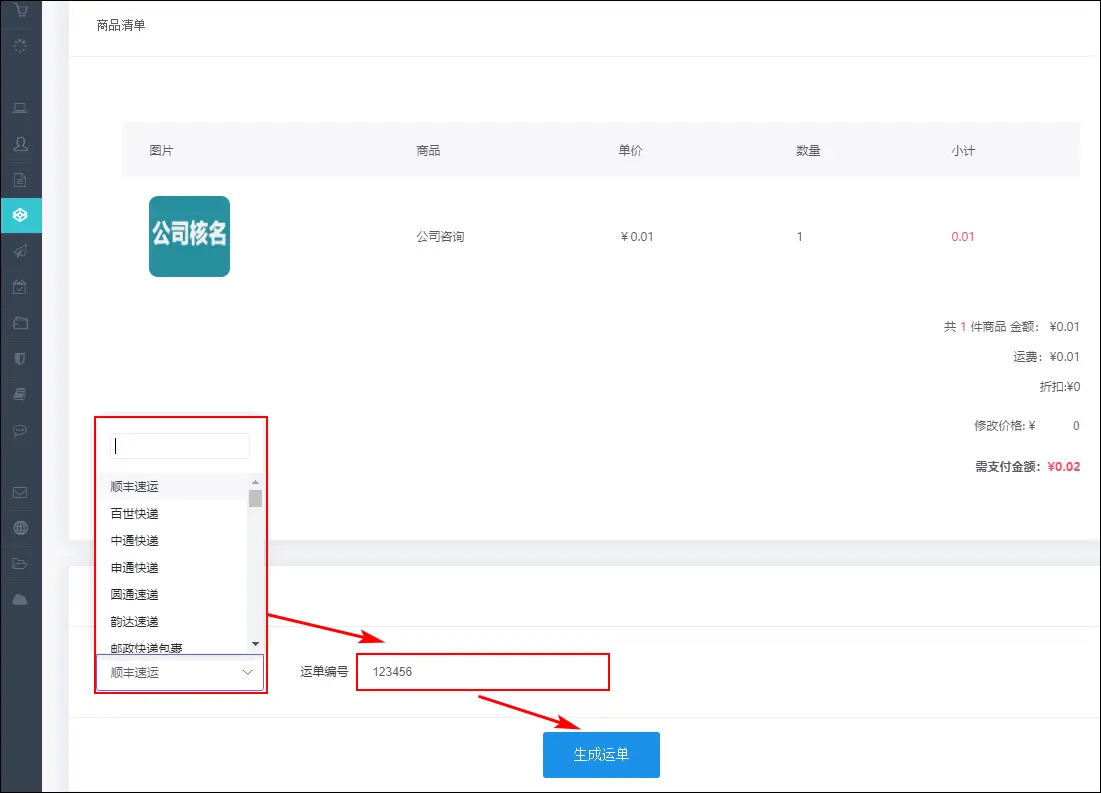
Task: Open the user profile sidebar icon
Action: click(x=20, y=144)
